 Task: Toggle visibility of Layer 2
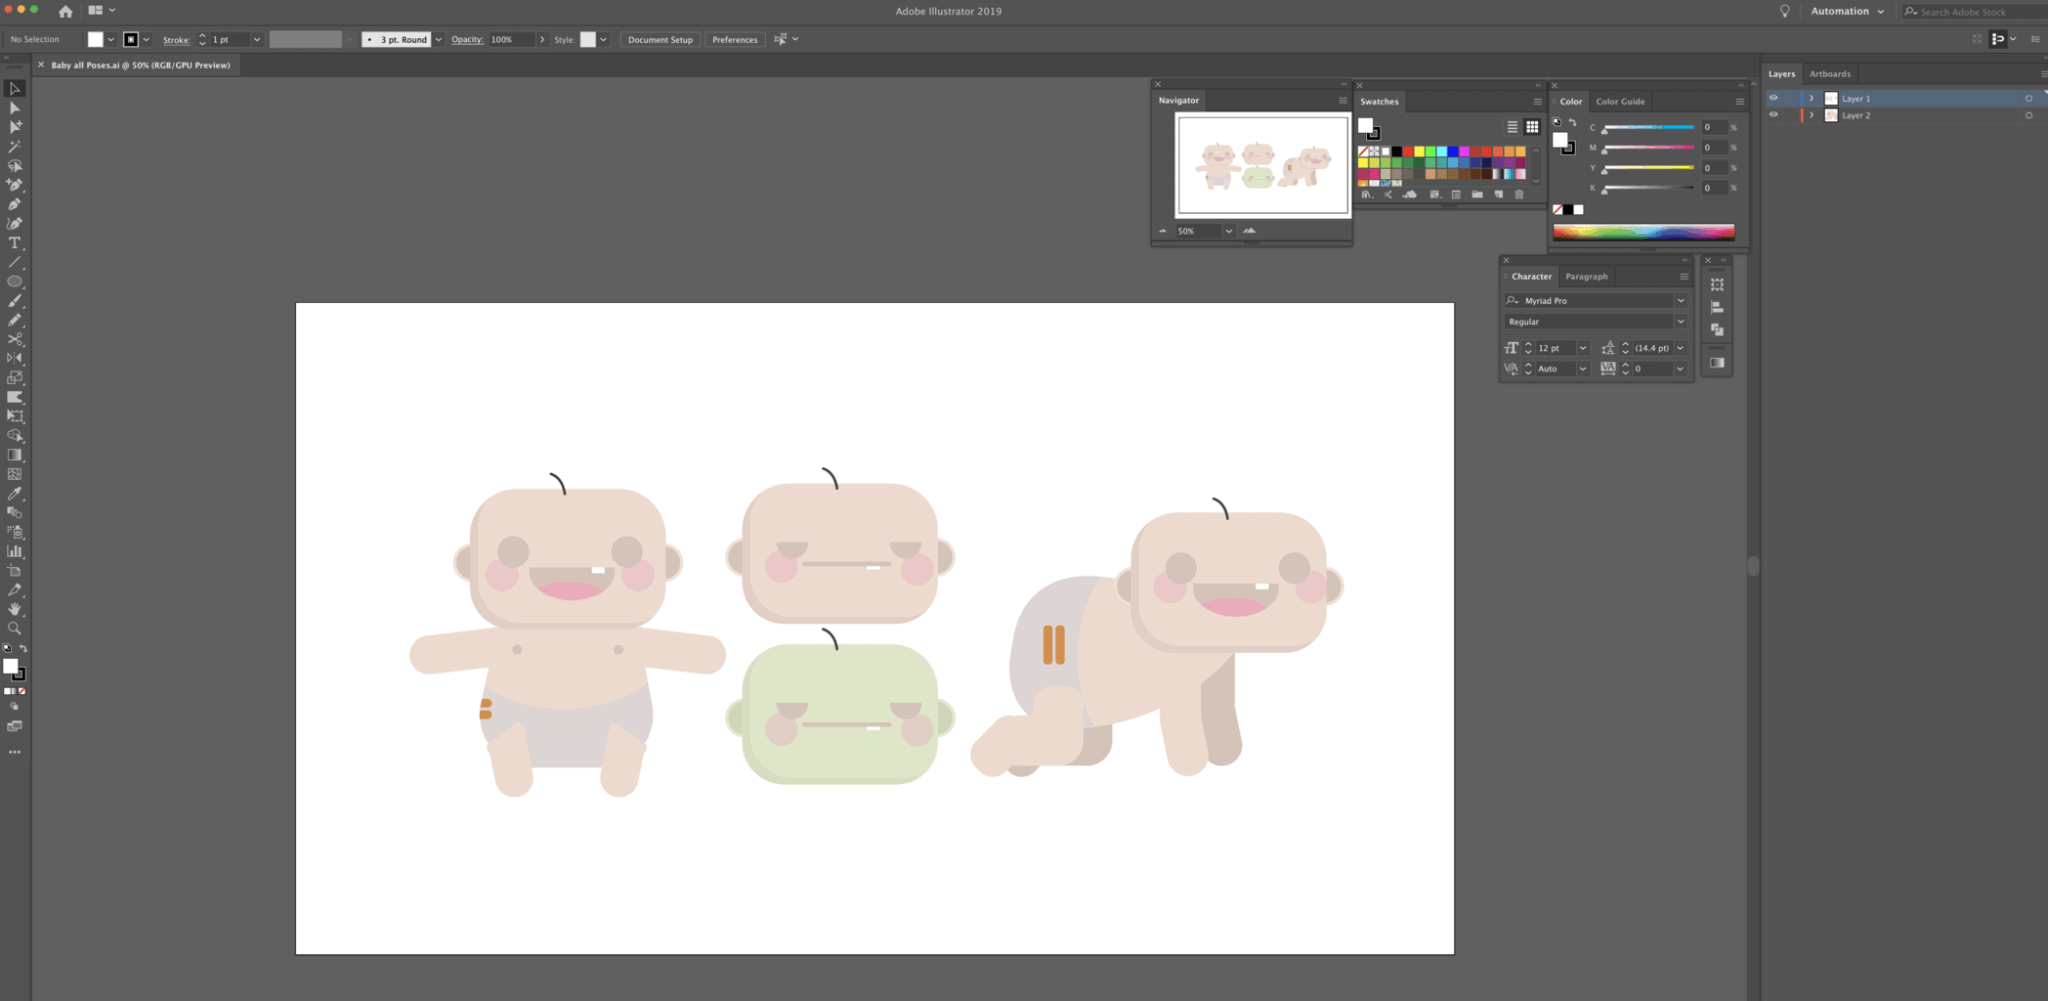(1773, 115)
